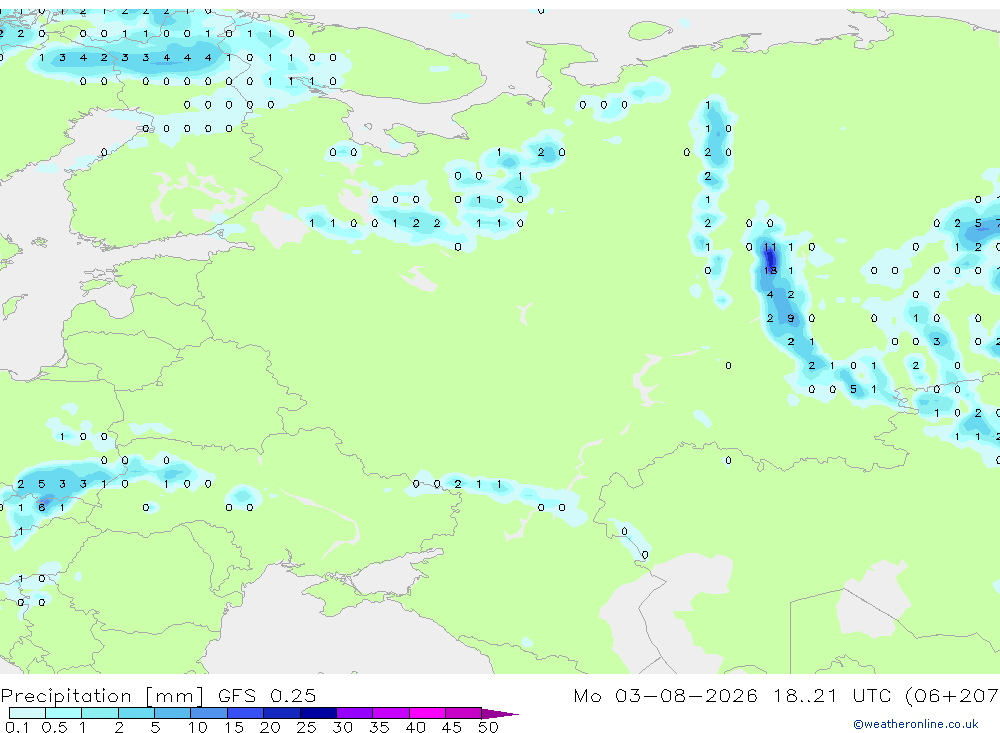Click the 1–2 mm legend color swatch
The image size is (1000, 733).
(100, 713)
